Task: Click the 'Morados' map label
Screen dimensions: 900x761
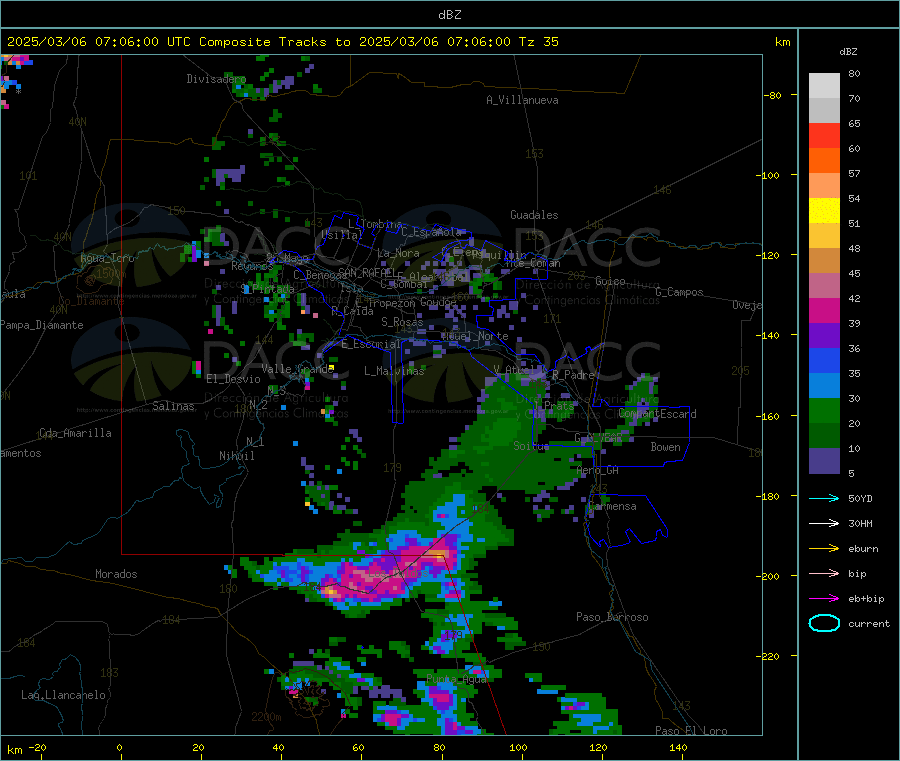Action: 116,574
